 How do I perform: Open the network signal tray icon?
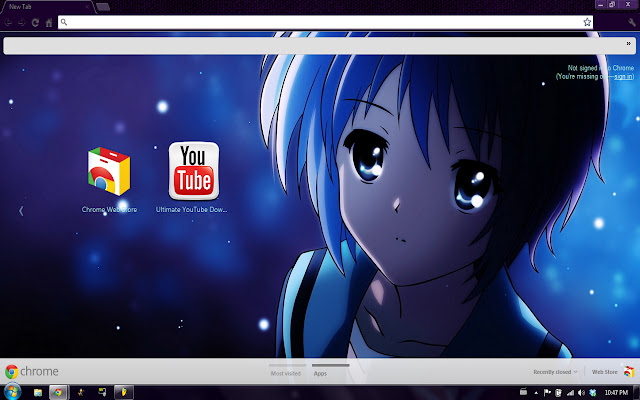570,393
